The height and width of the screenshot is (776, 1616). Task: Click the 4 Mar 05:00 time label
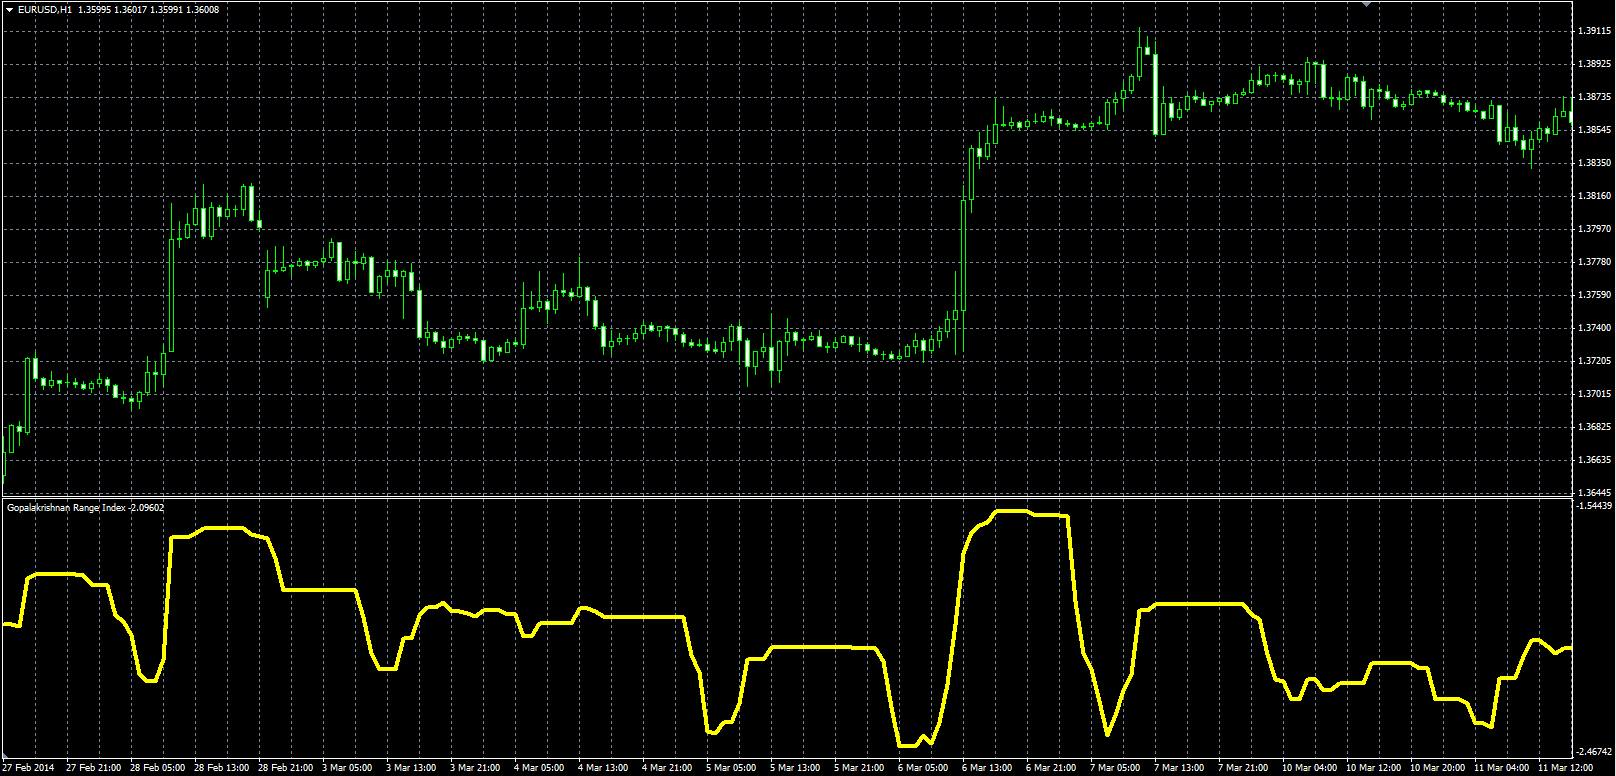point(539,768)
